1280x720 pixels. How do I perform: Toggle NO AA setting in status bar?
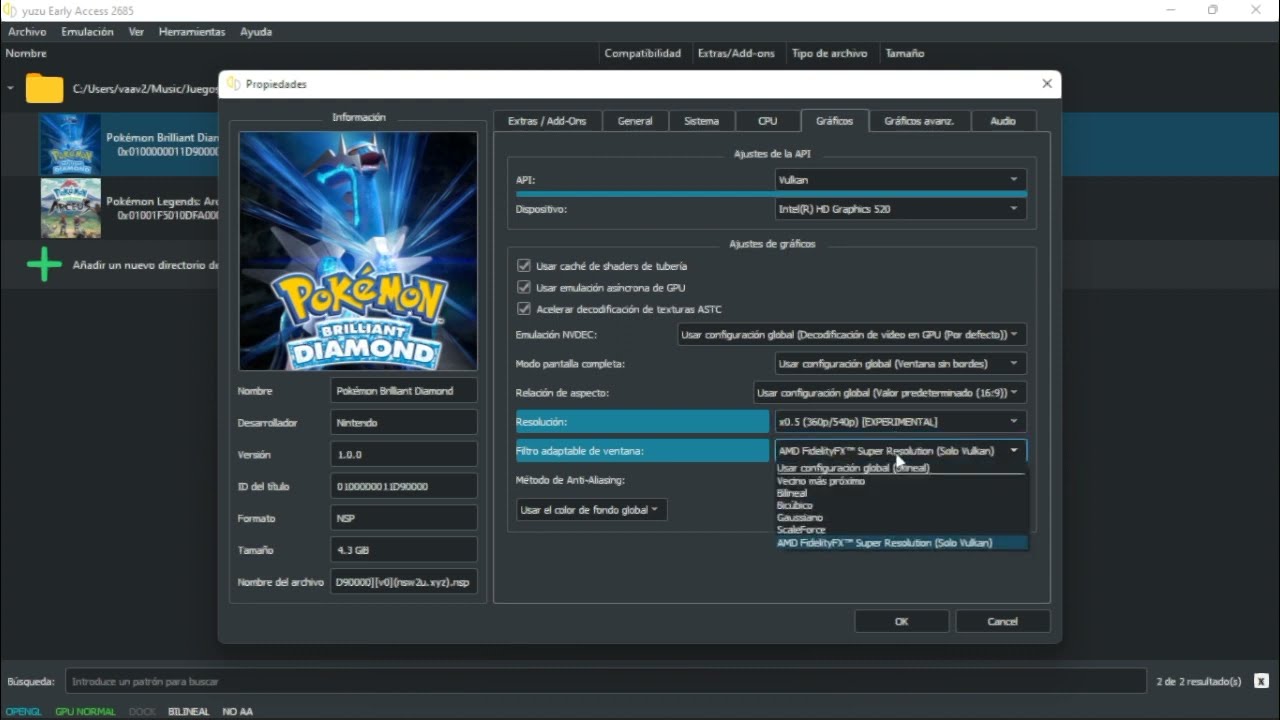pos(237,712)
